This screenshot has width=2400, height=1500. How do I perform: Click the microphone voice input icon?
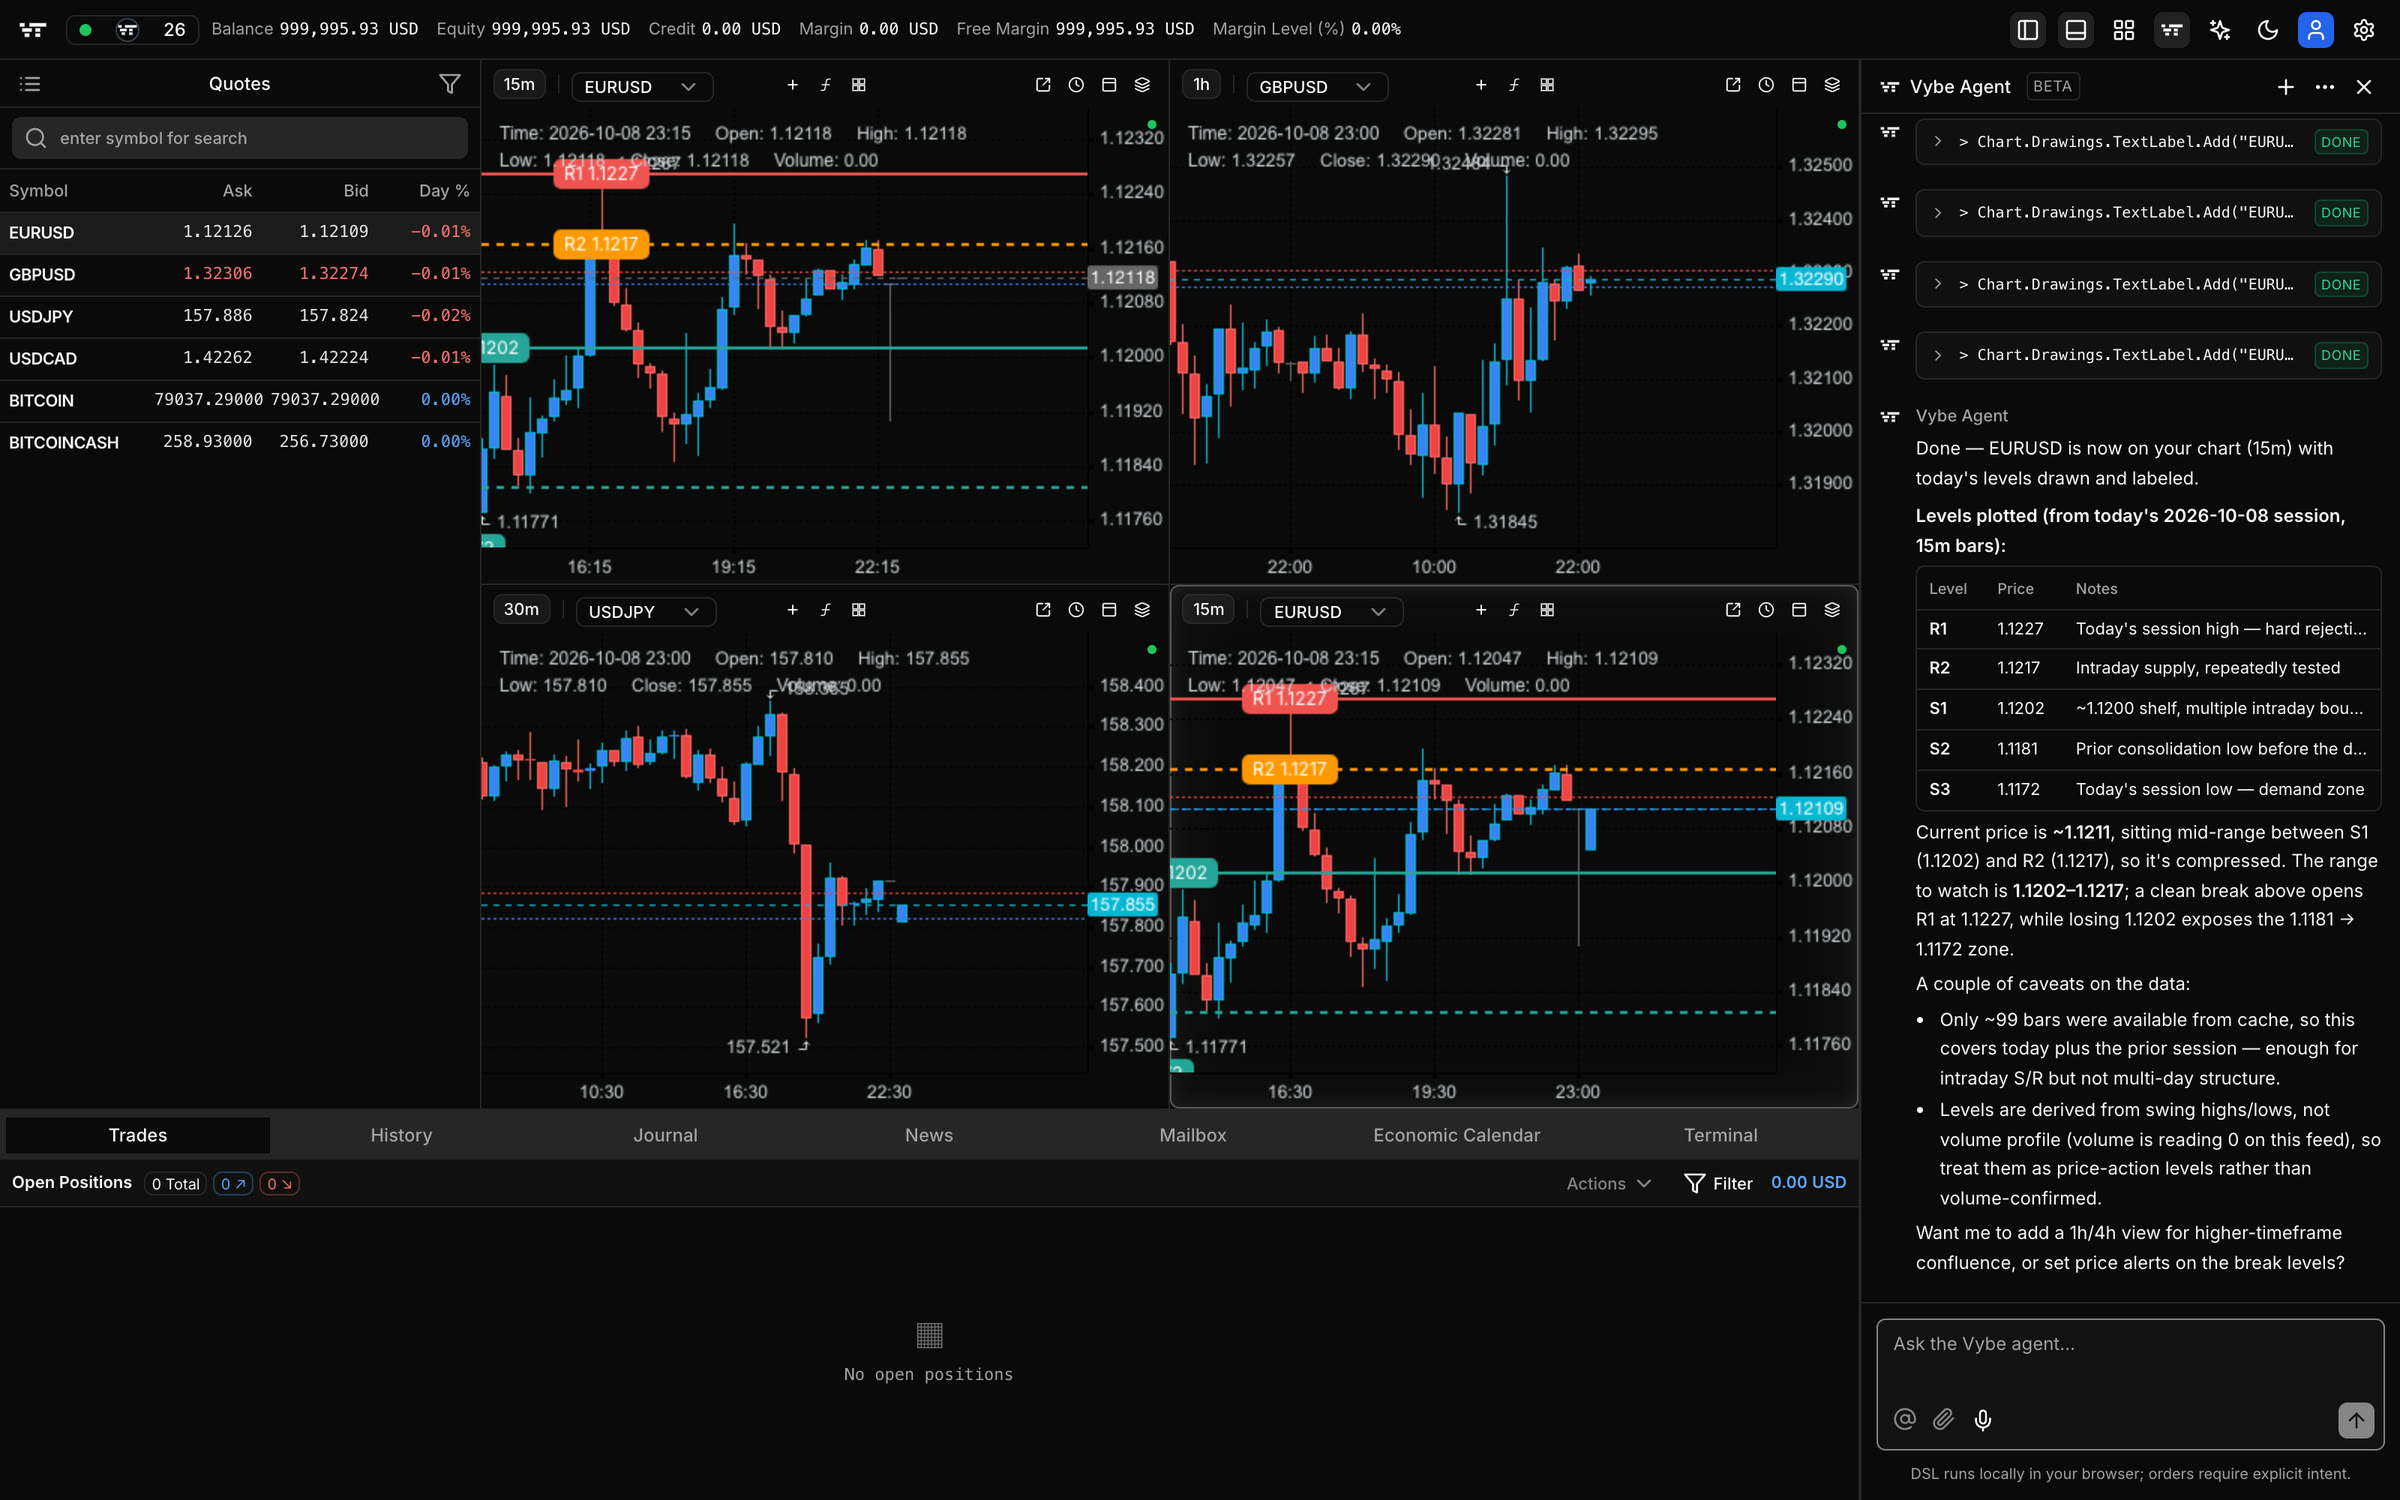pyautogui.click(x=1983, y=1420)
